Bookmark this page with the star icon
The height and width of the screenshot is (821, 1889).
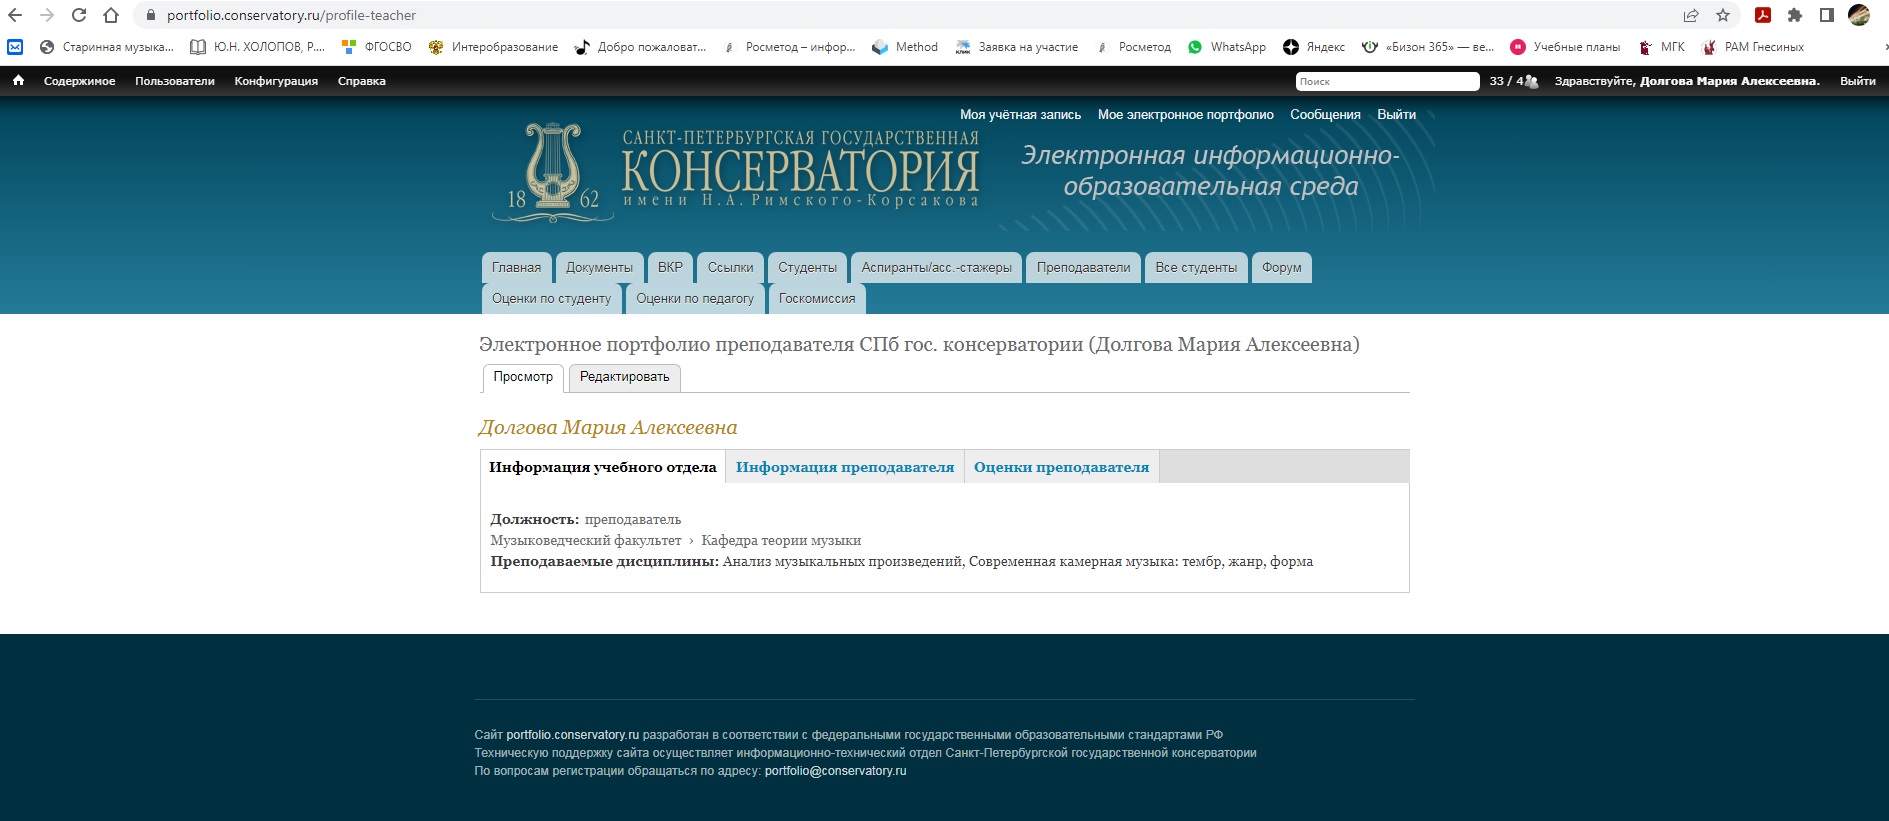[x=1722, y=15]
